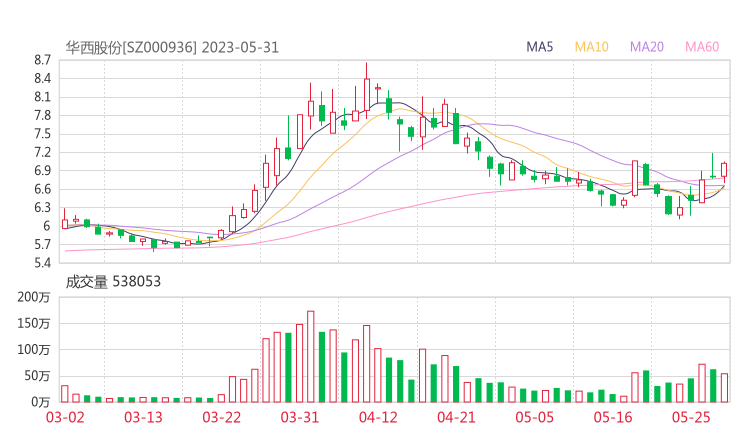
Task: Click the MA60 legend label
Action: coord(702,47)
